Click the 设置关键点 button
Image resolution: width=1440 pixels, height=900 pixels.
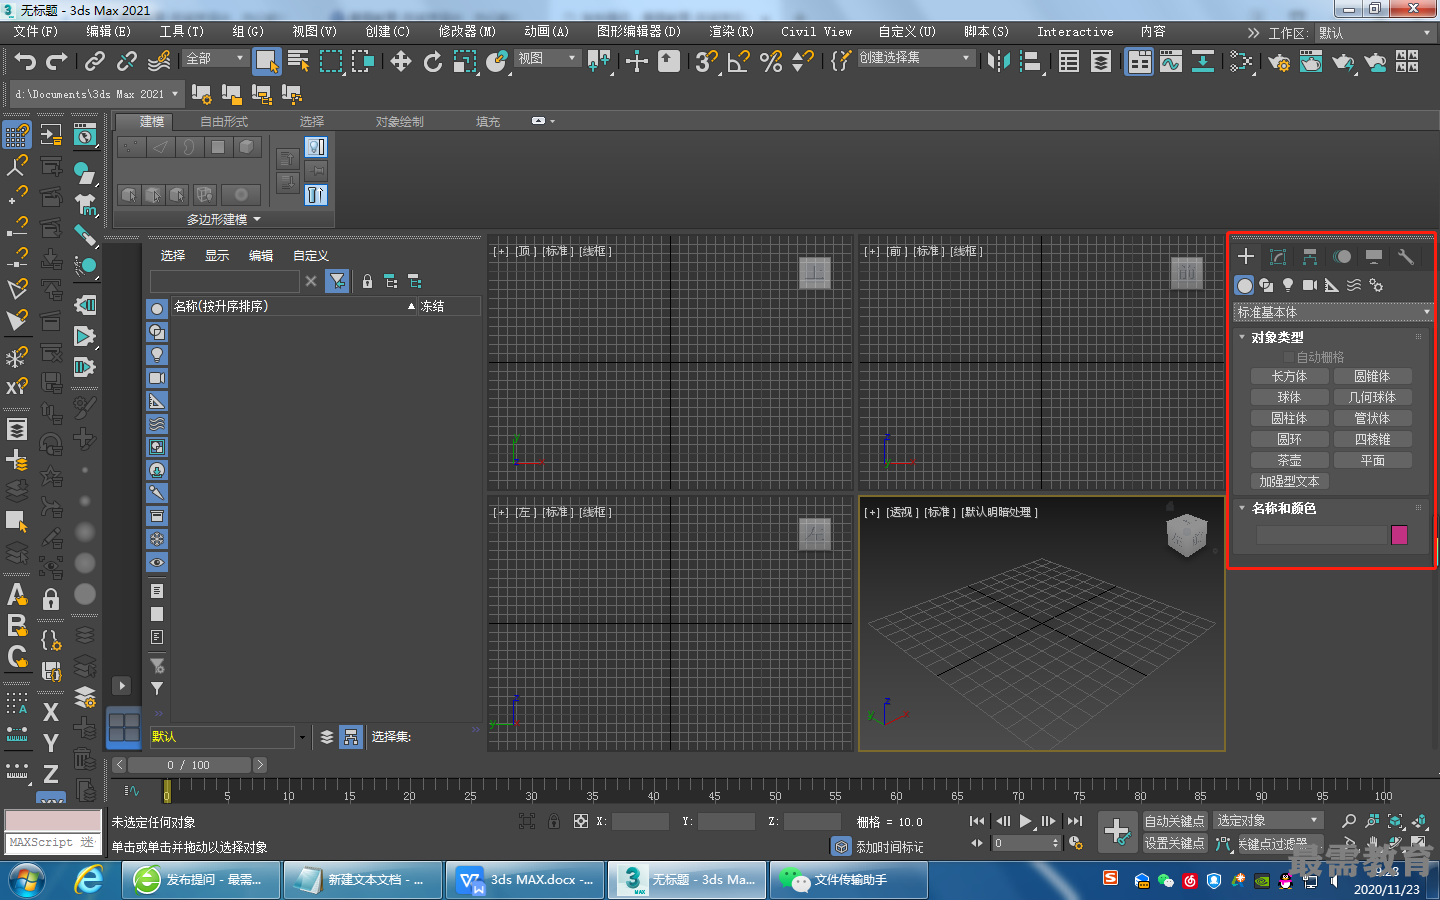(1174, 843)
